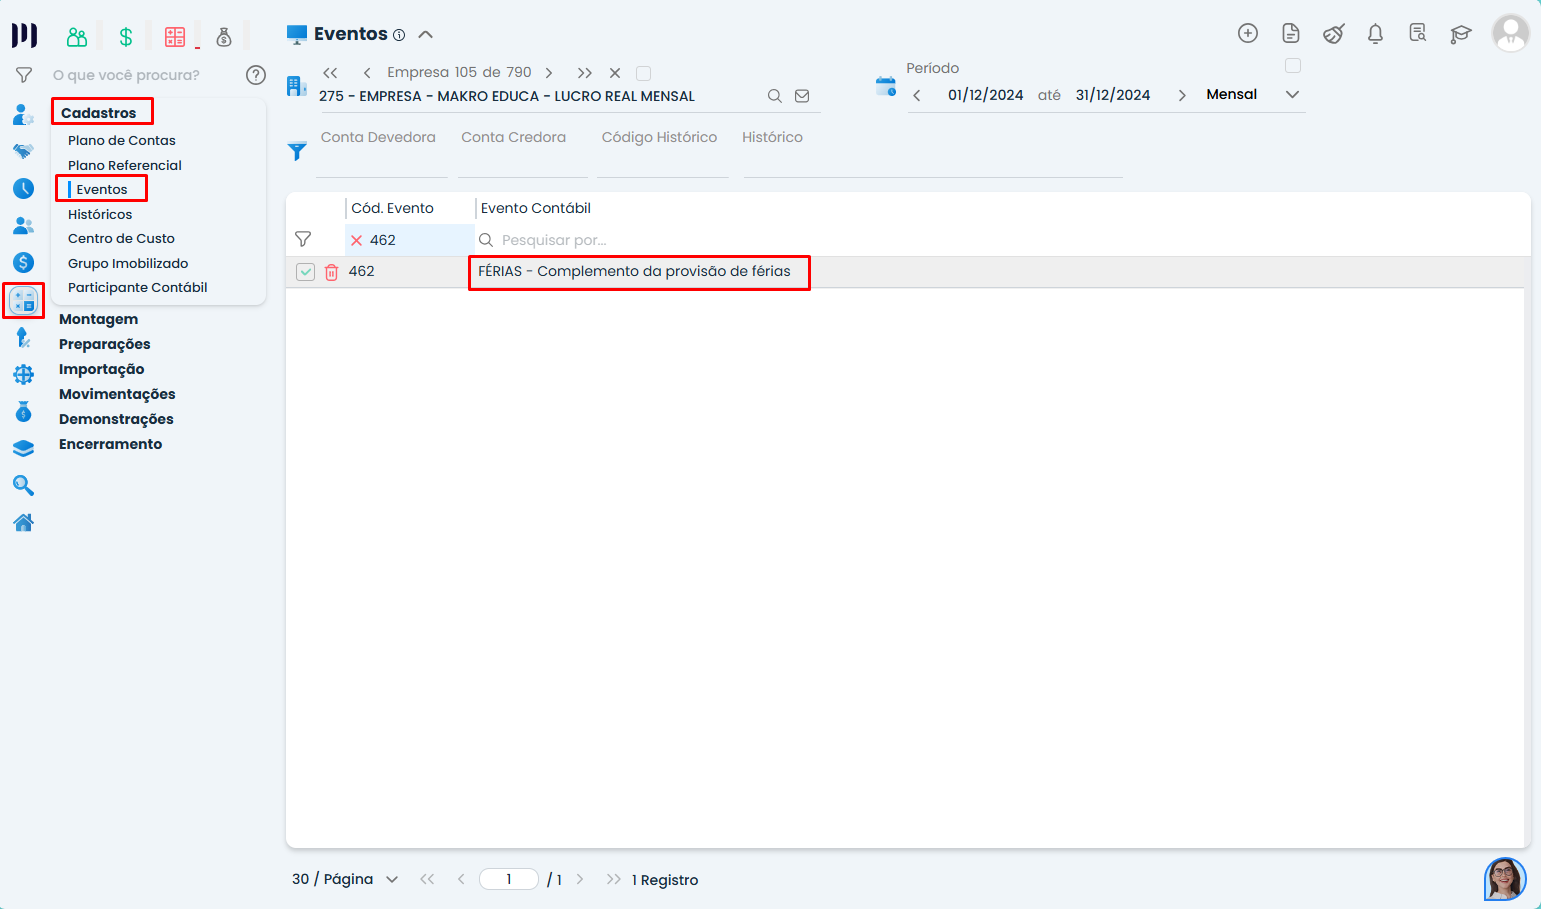This screenshot has height=909, width=1541.
Task: Click the envelope icon beside company search
Action: click(802, 96)
